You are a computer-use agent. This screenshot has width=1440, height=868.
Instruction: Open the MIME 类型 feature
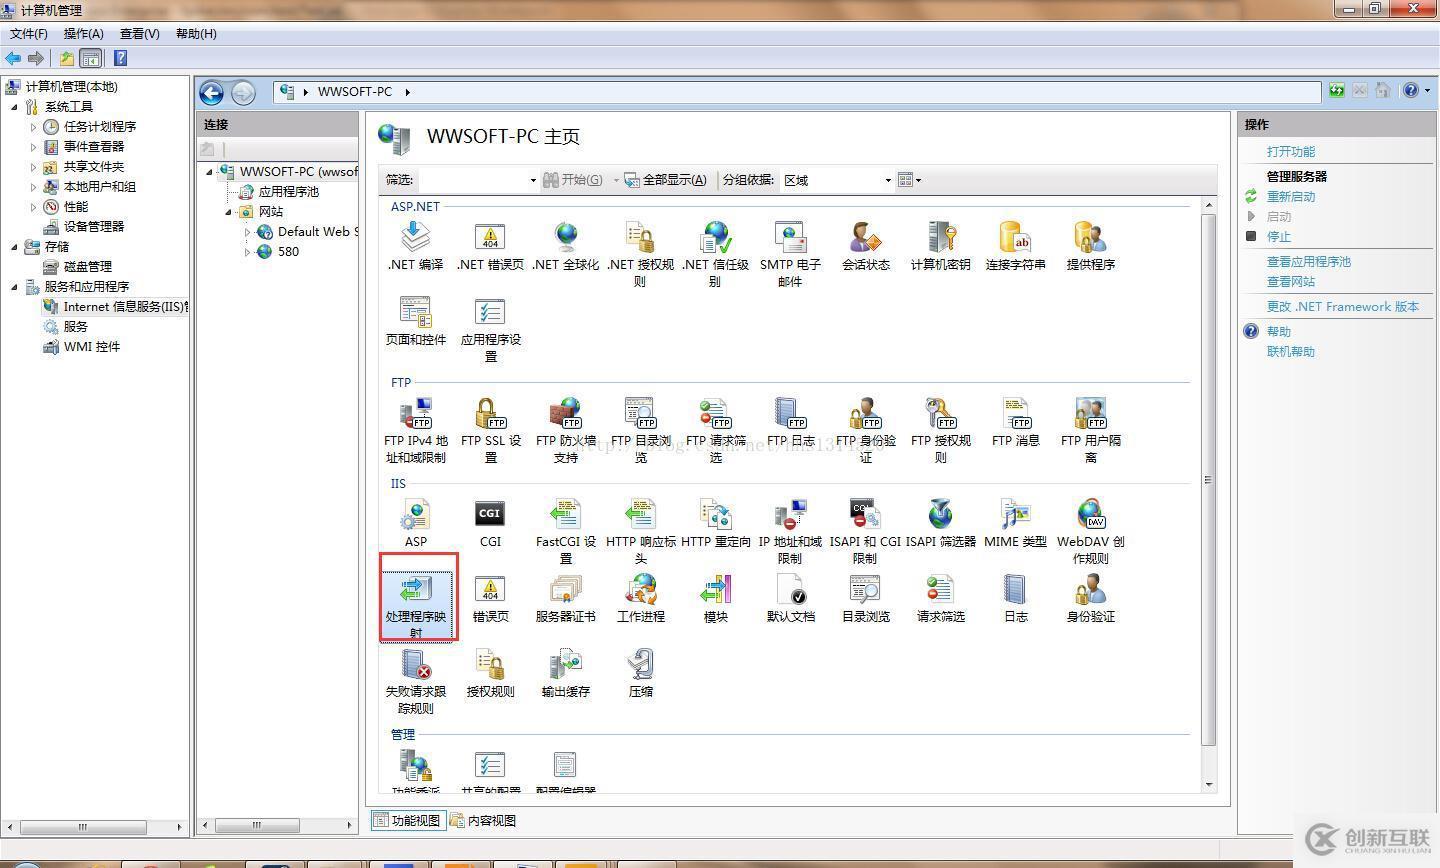1015,523
